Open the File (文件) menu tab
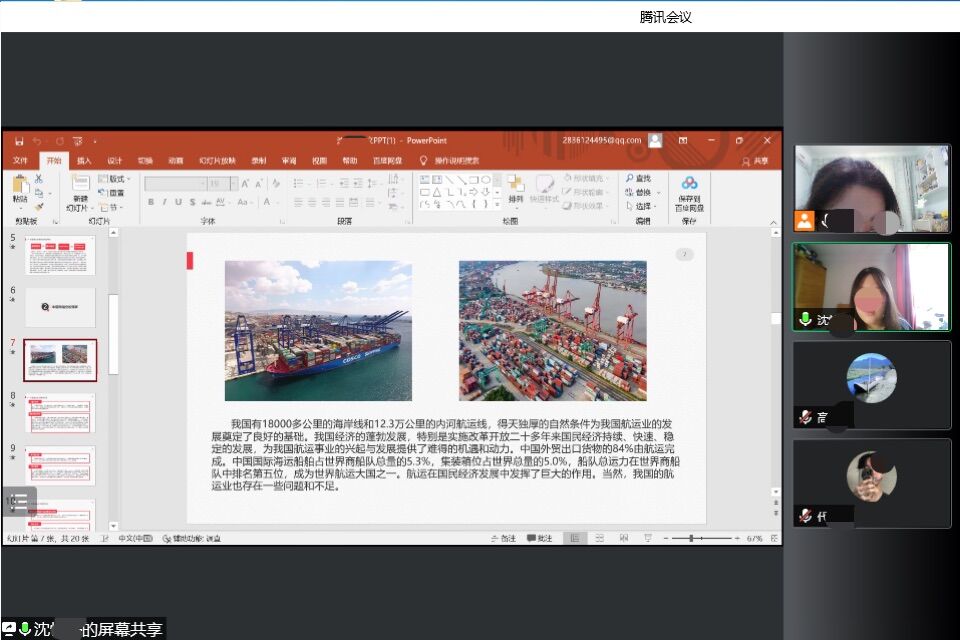The image size is (960, 640). (x=21, y=160)
